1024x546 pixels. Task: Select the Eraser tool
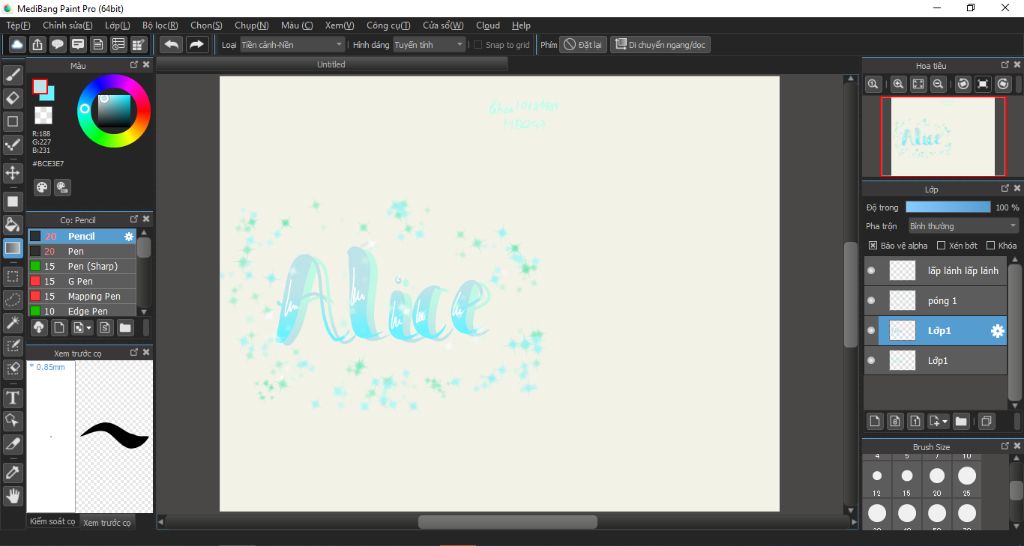(12, 98)
